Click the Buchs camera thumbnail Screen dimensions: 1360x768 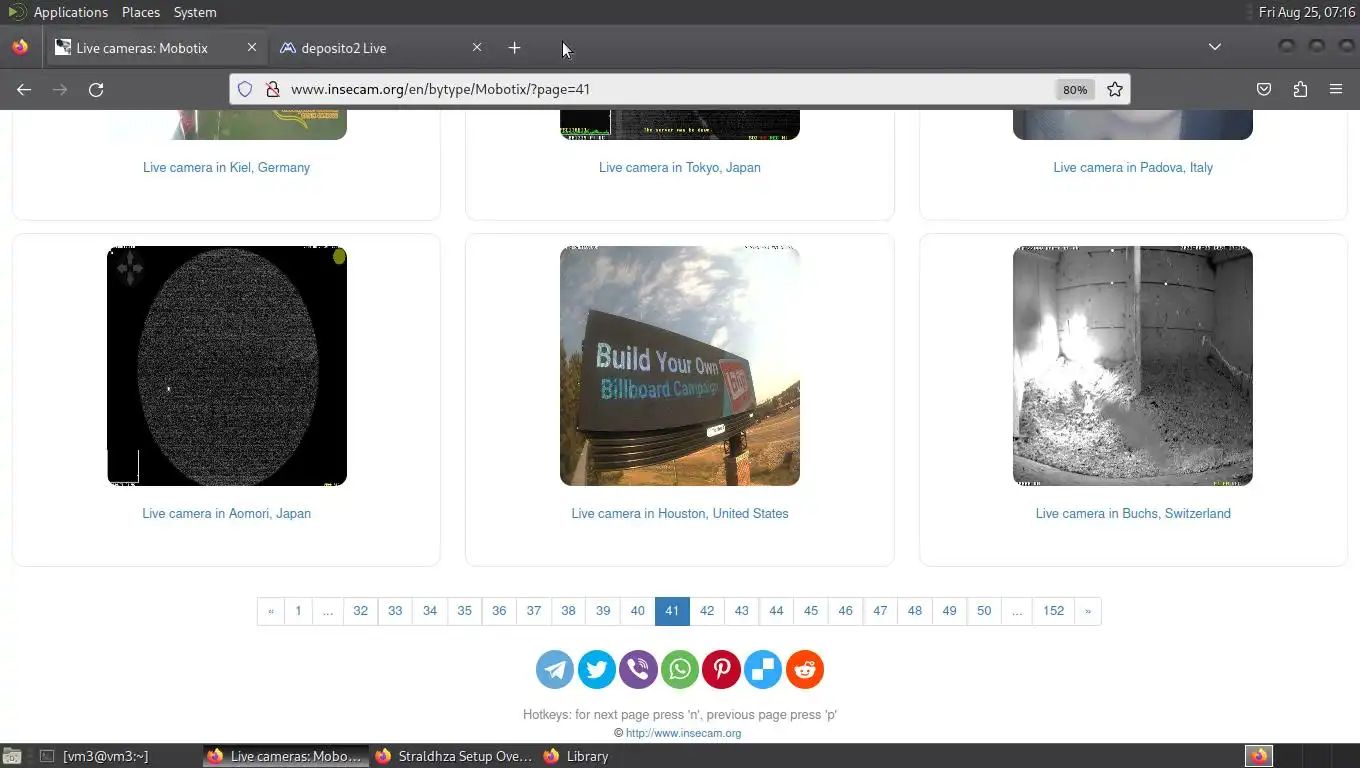(x=1133, y=366)
